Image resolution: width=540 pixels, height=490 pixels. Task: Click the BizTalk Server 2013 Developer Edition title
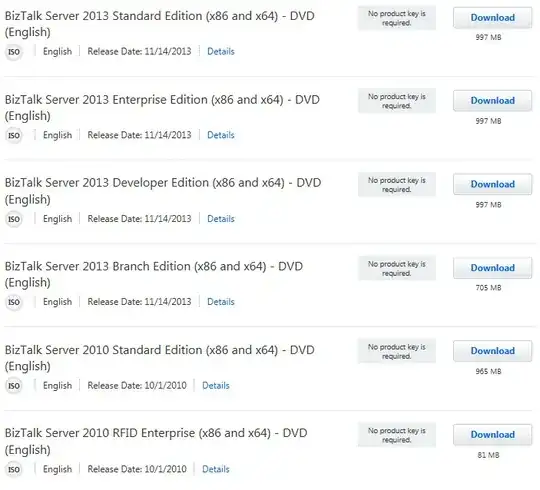[163, 191]
